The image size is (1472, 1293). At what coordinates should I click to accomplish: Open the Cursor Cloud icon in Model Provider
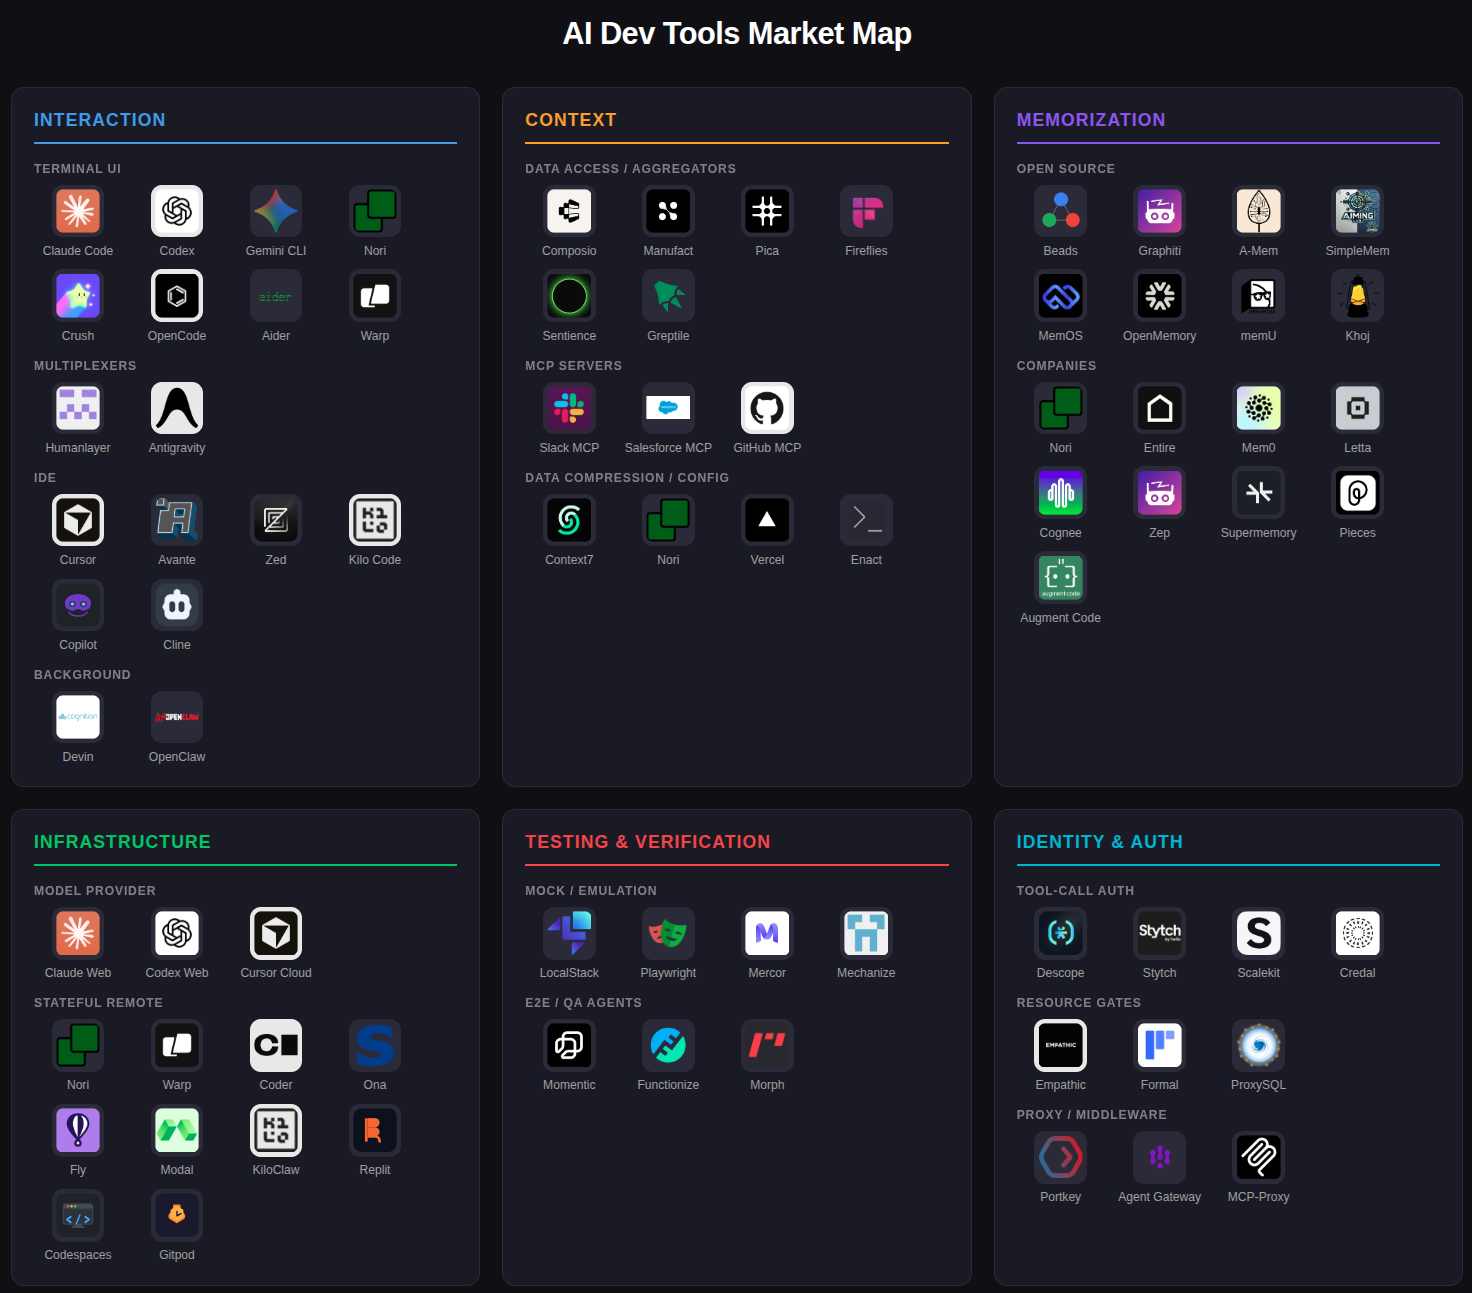pos(276,933)
